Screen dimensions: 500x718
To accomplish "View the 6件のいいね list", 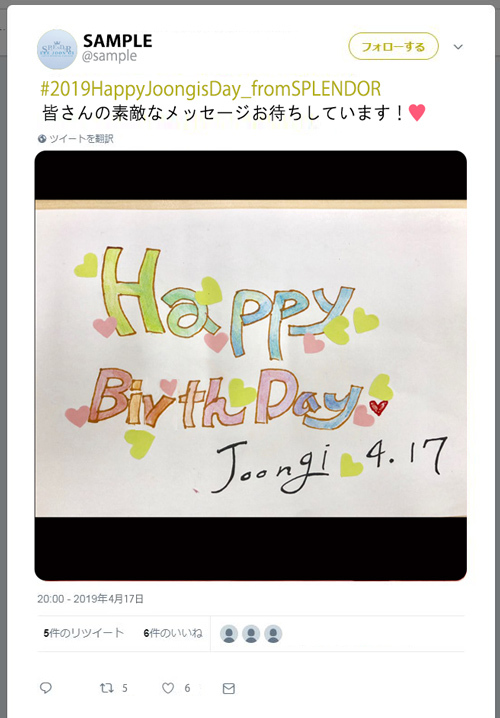I will tap(173, 633).
